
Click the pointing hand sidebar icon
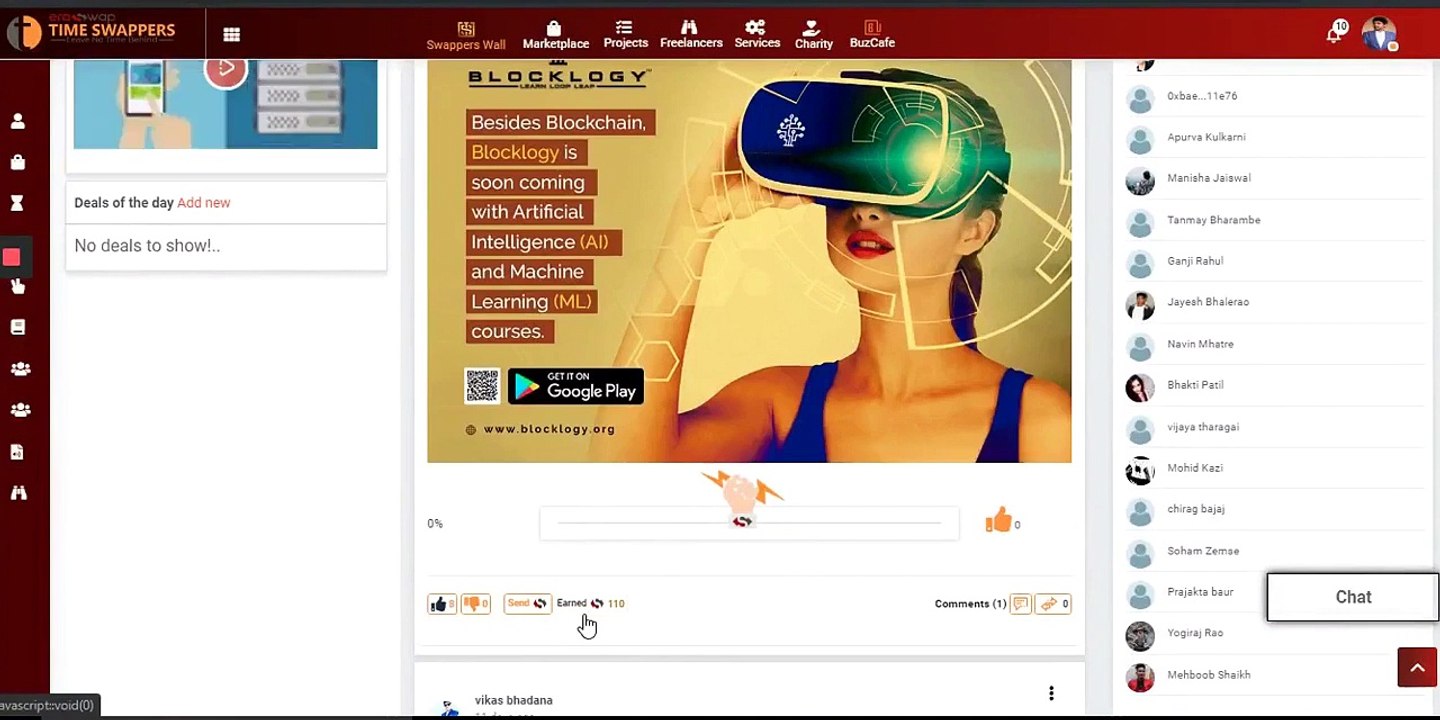18,287
